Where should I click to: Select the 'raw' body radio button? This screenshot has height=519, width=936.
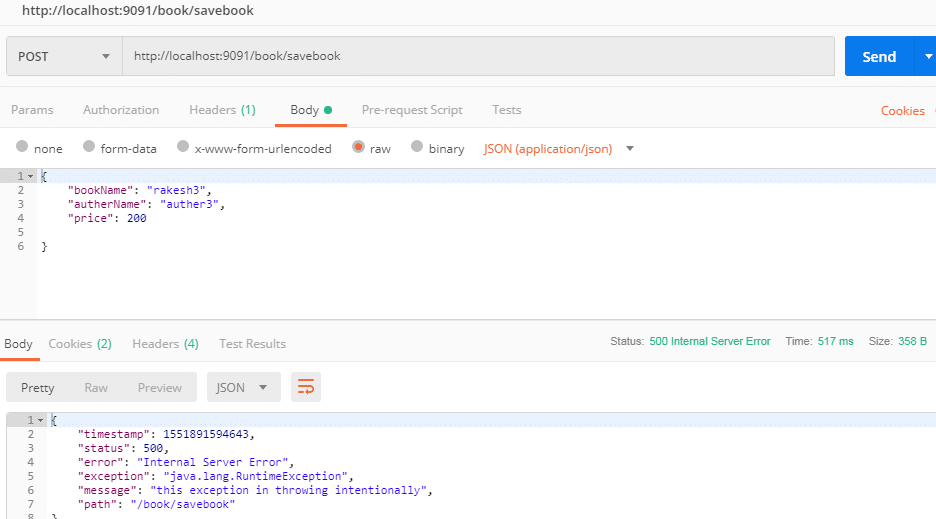pos(358,148)
